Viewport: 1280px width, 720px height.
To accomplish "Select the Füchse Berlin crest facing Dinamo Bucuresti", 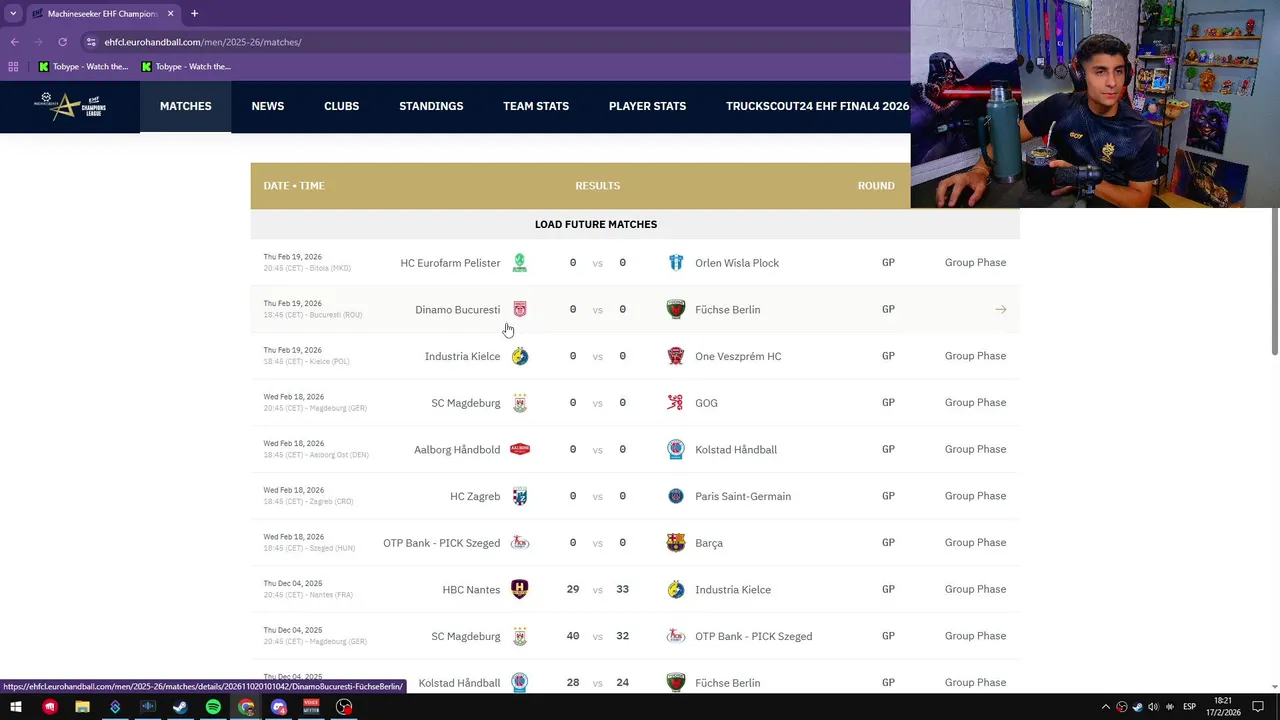I will click(x=676, y=309).
